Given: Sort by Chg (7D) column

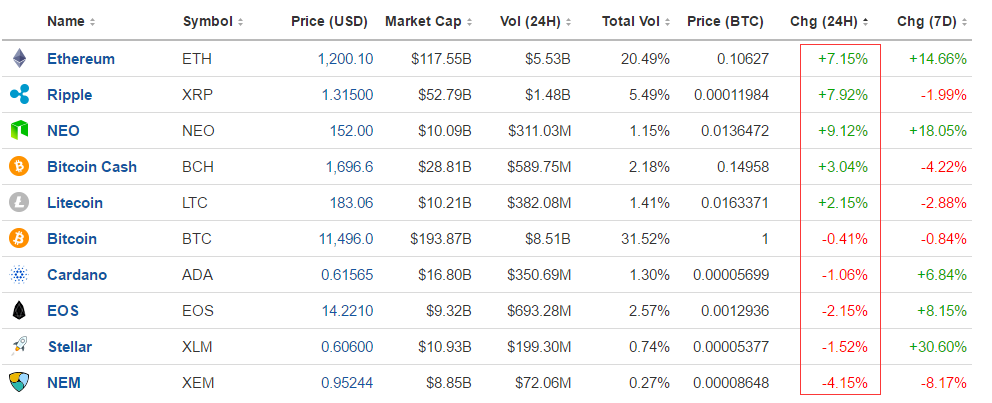Looking at the screenshot, I should [x=932, y=22].
